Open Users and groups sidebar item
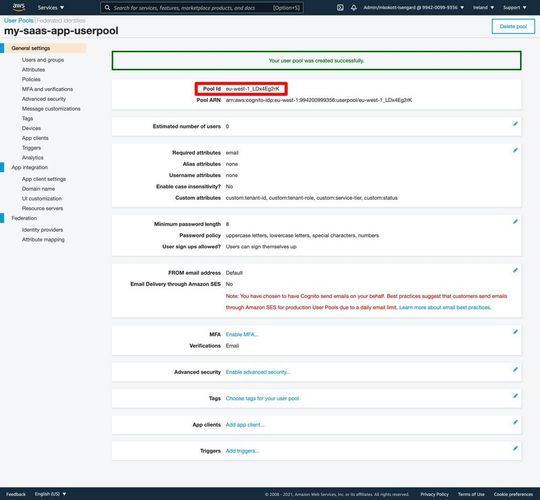This screenshot has width=540, height=500. (43, 60)
